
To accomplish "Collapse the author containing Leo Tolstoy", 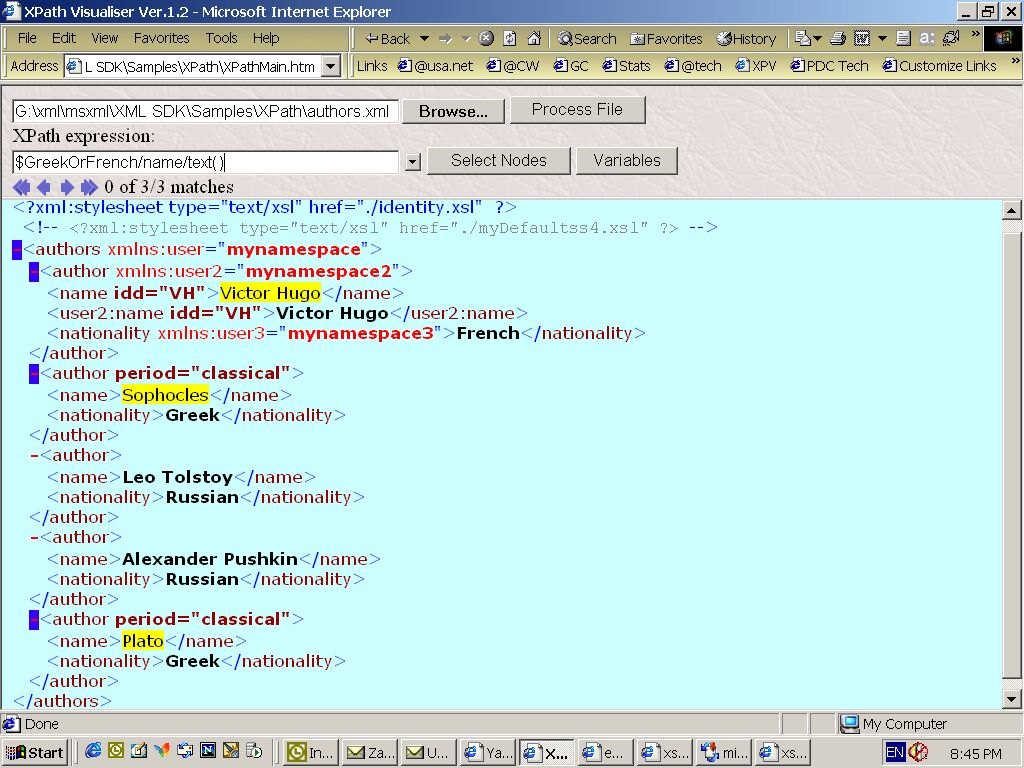I will click(34, 455).
